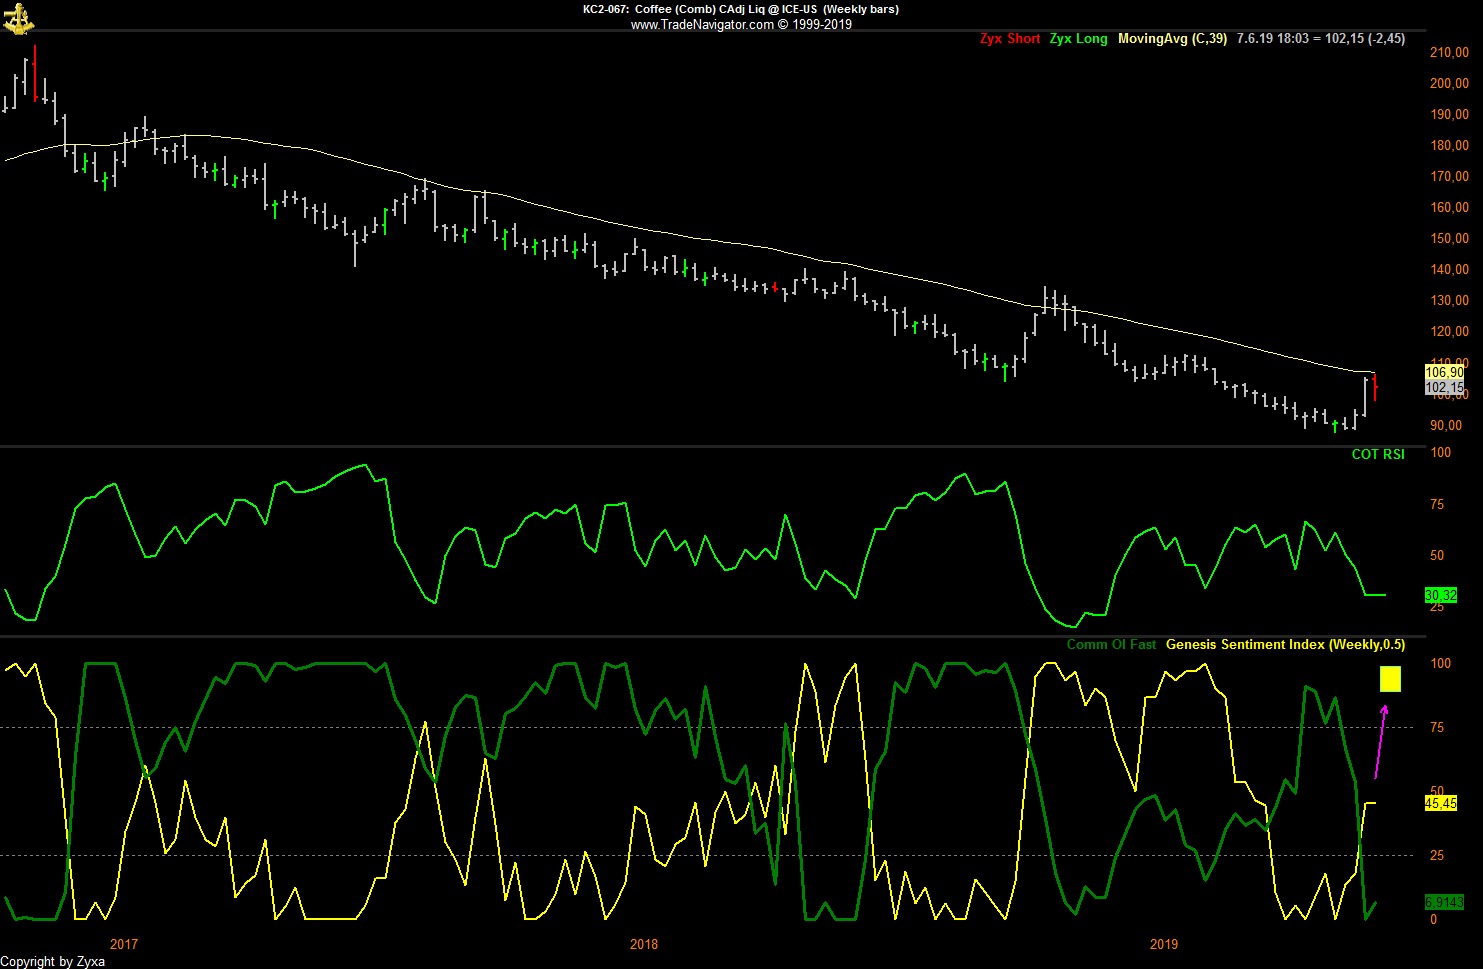
Task: Click the Zyx Short legend label
Action: coord(1010,39)
